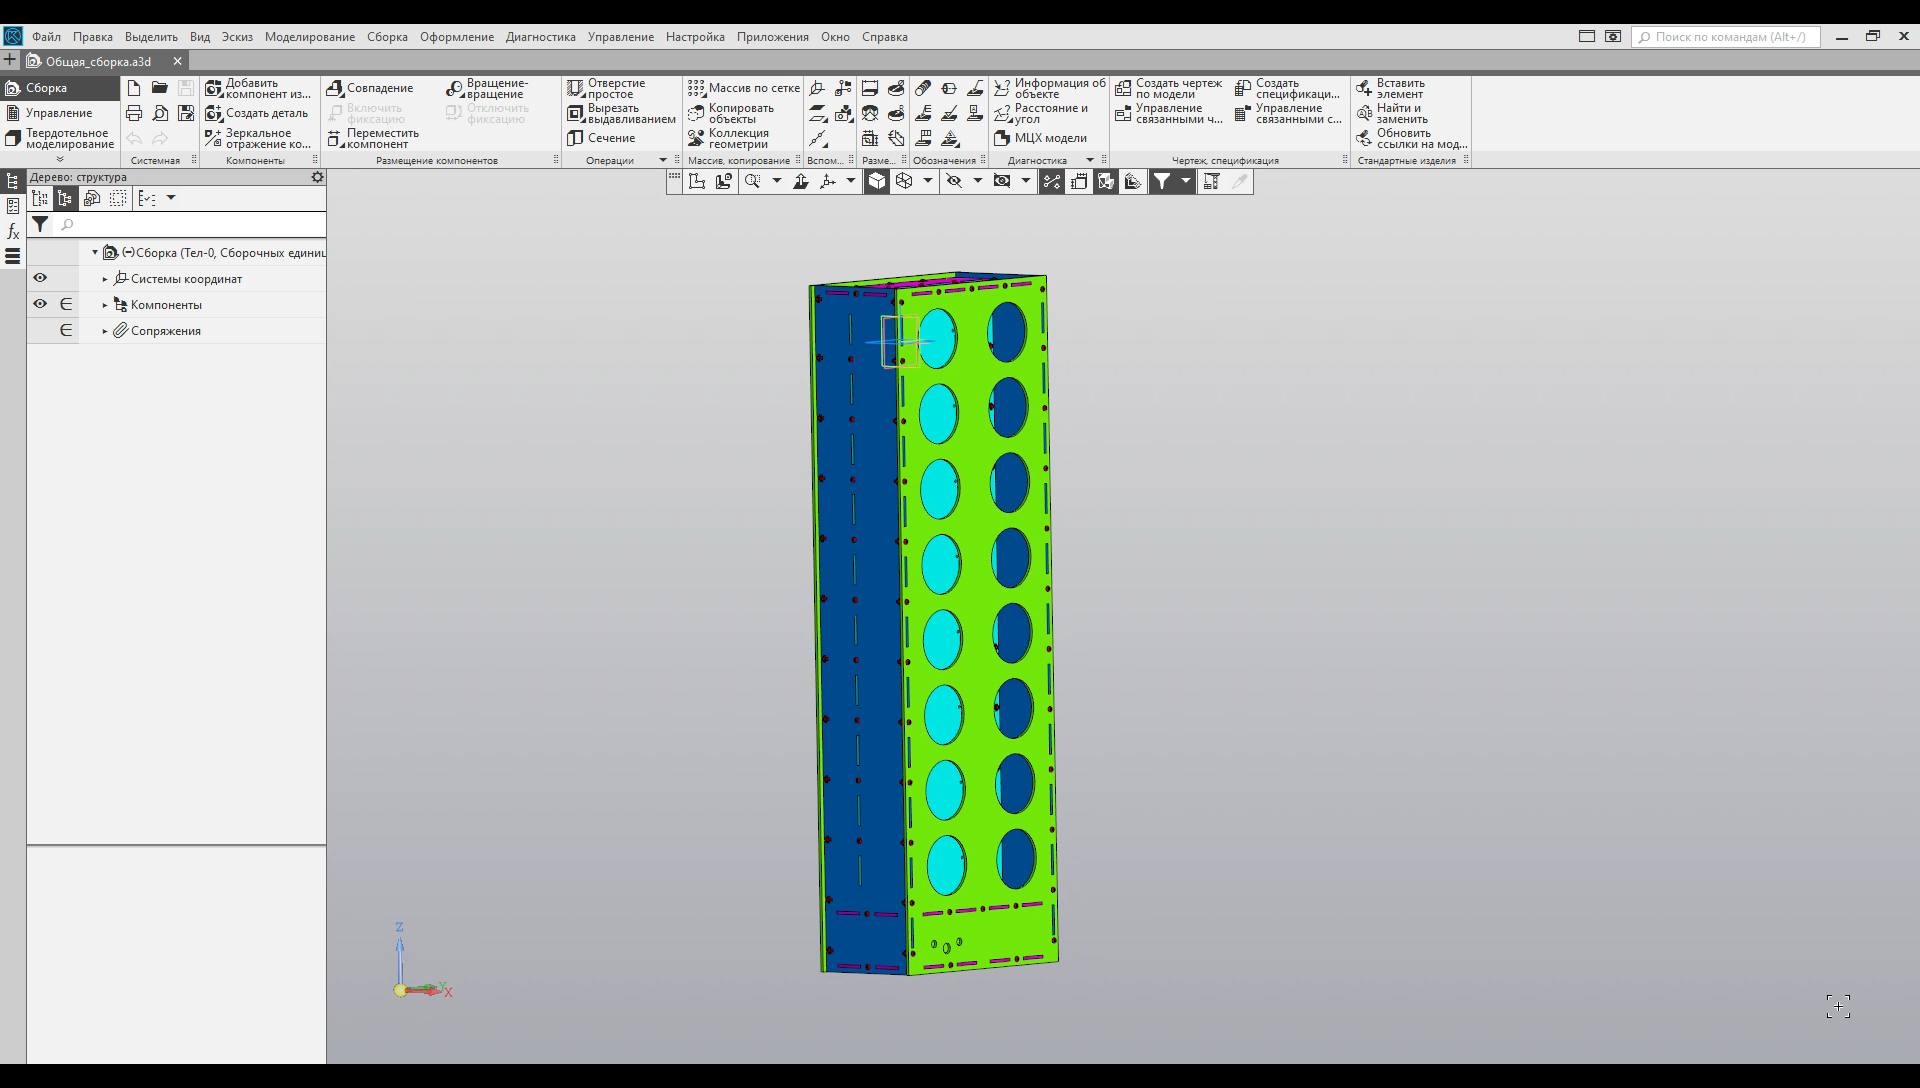Click the shaded cube display mode icon
The height and width of the screenshot is (1088, 1920).
[876, 181]
